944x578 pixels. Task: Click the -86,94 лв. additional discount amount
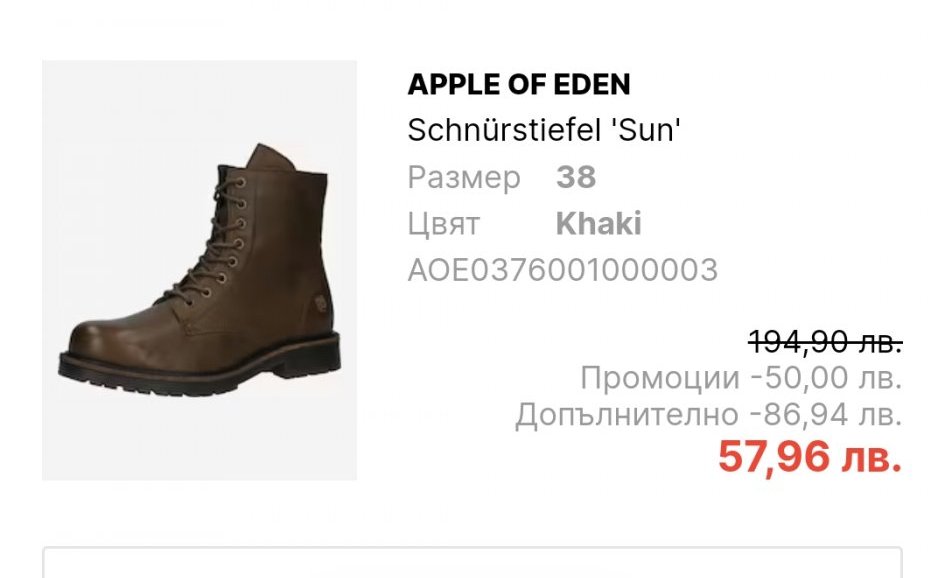point(826,414)
